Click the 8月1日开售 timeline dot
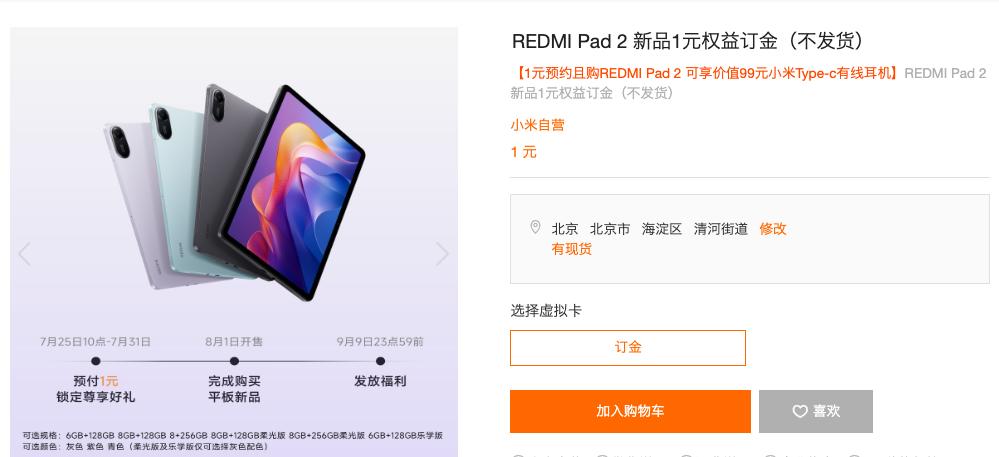The image size is (999, 457). click(x=234, y=361)
